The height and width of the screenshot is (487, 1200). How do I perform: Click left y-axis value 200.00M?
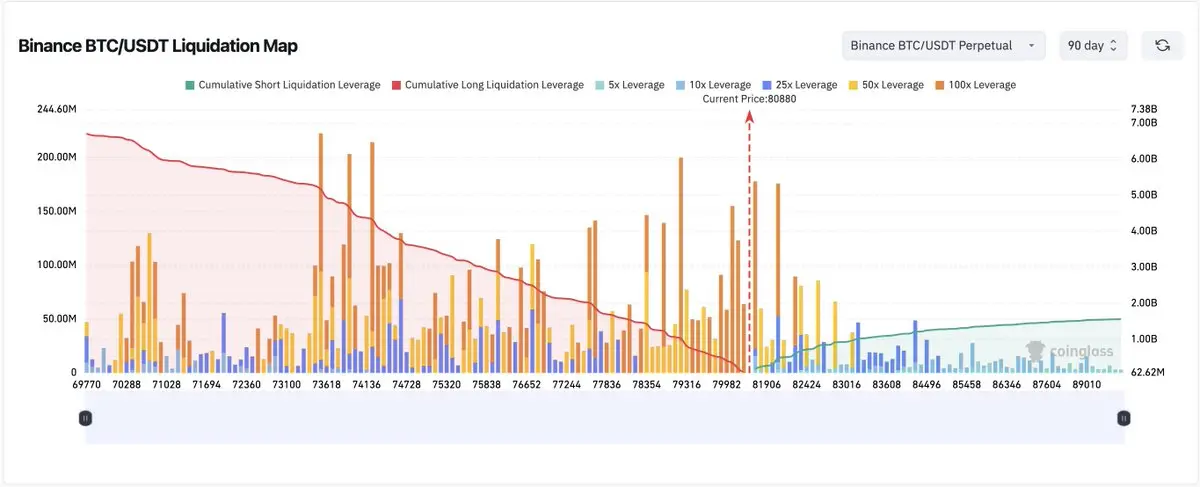[56, 157]
